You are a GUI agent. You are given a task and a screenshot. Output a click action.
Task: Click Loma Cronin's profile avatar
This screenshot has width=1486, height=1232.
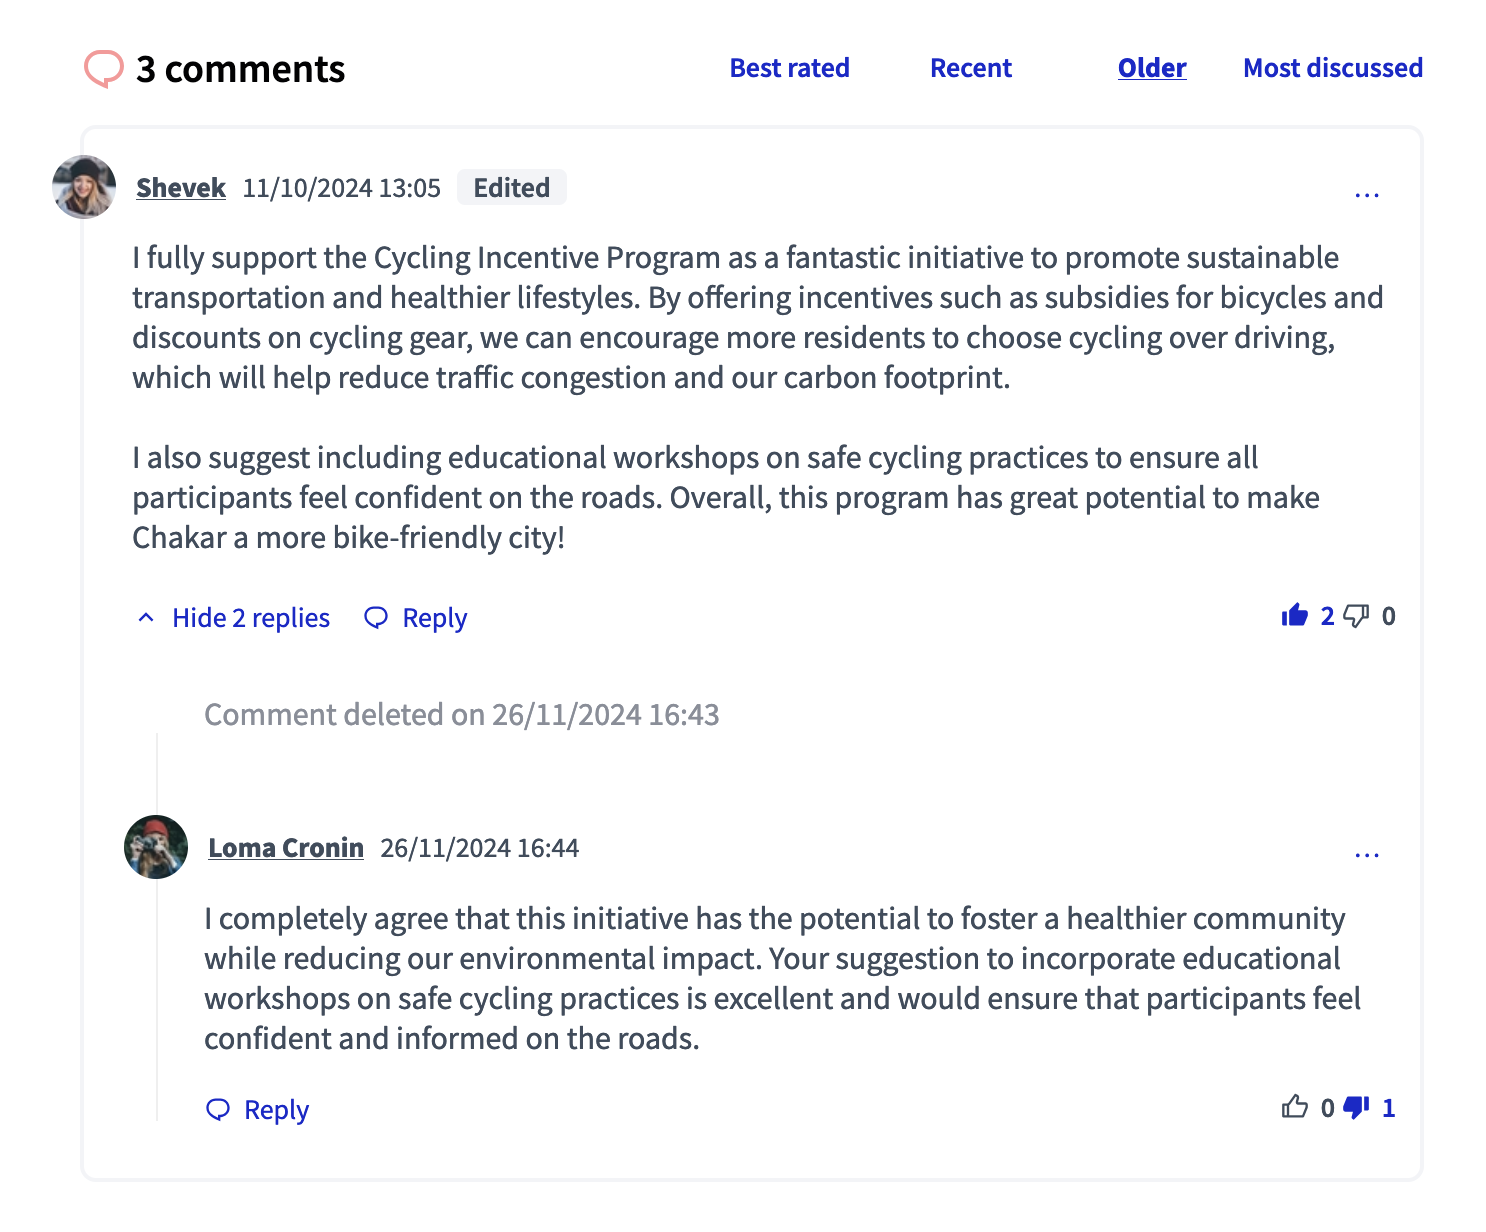[x=155, y=847]
